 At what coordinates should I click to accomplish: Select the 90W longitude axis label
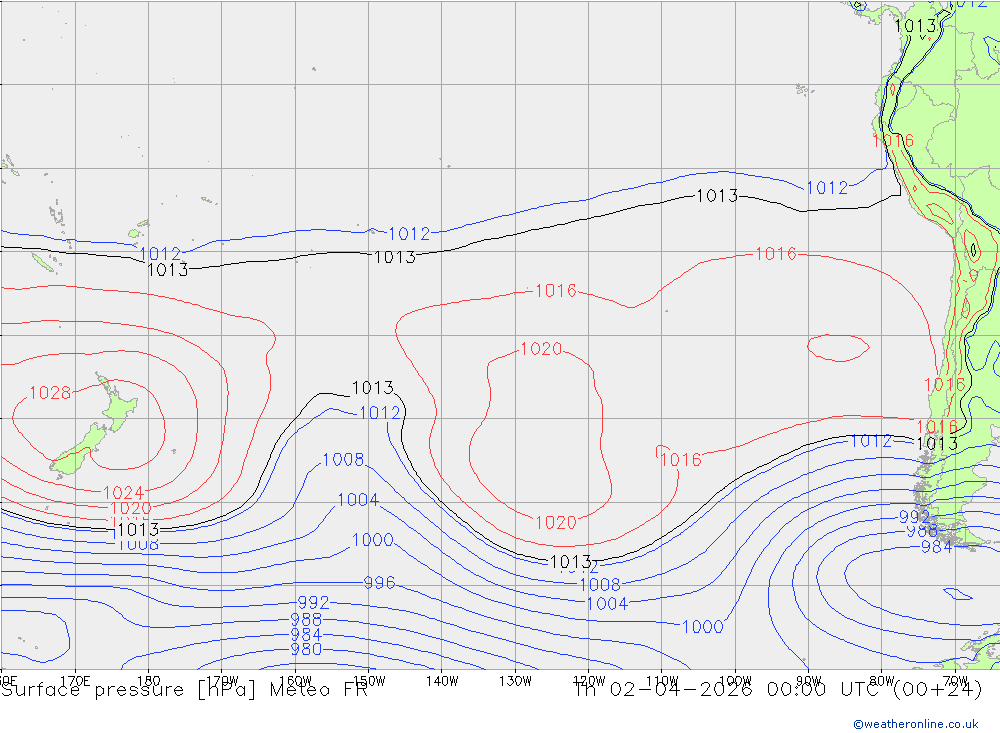809,681
